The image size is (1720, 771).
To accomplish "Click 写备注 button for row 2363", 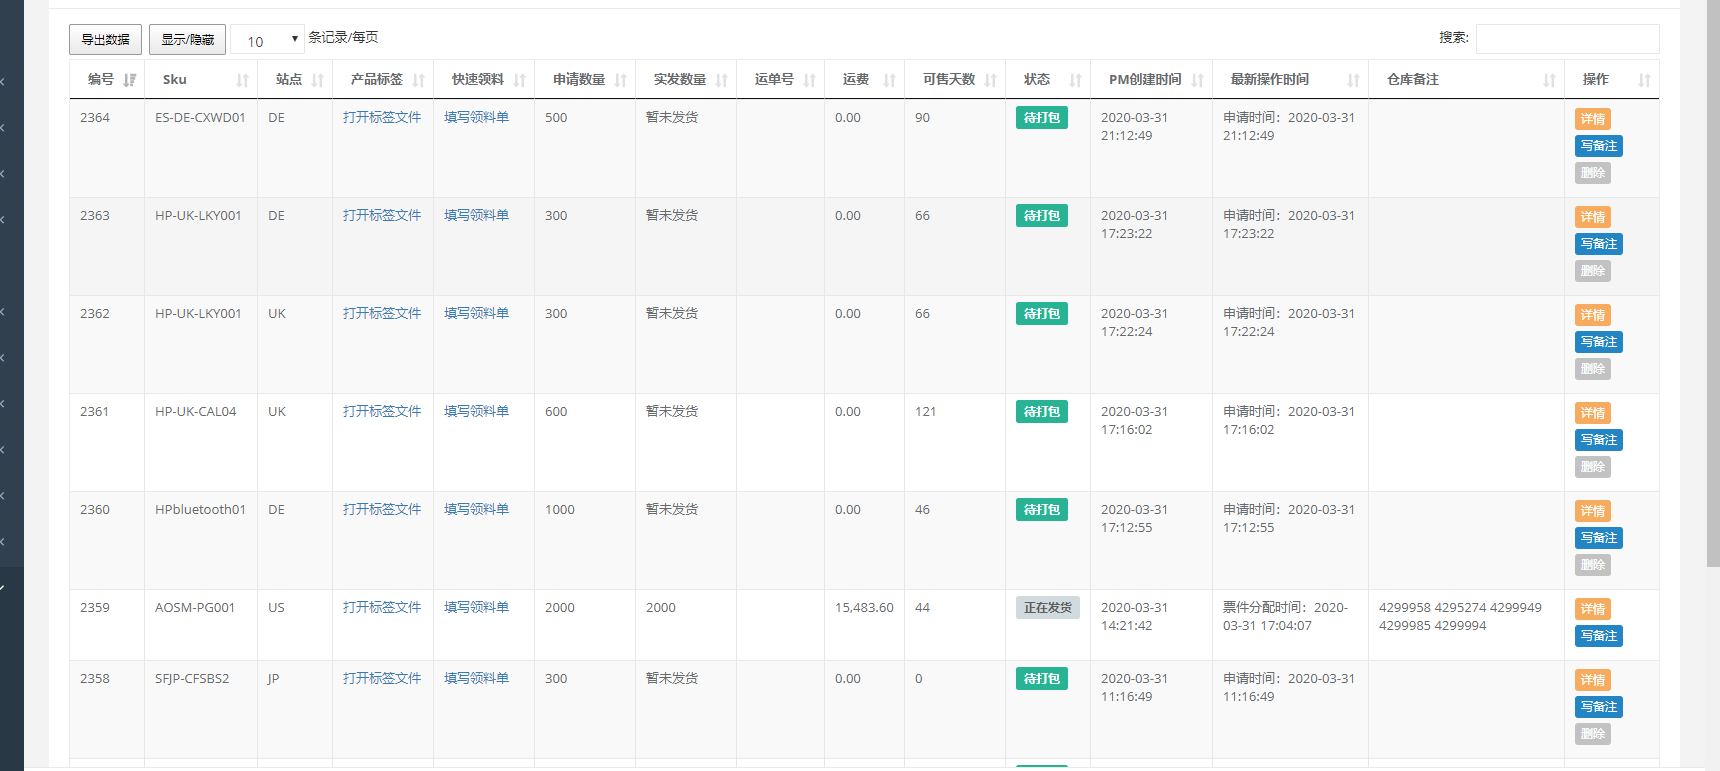I will coord(1598,244).
